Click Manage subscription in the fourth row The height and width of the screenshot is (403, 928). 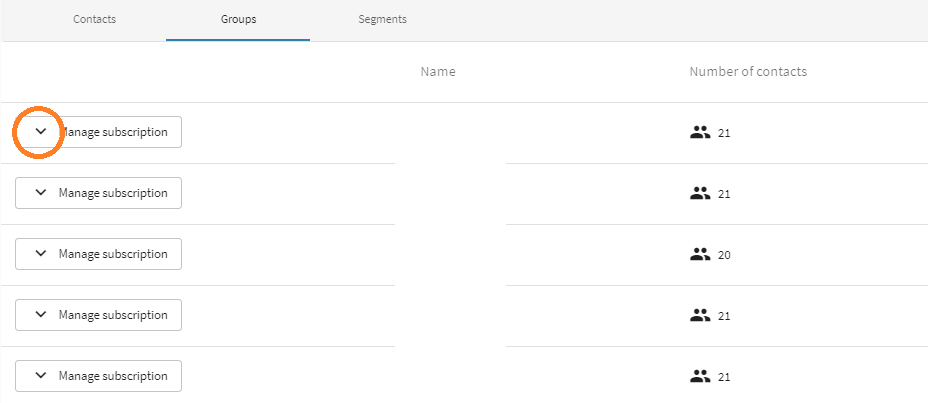(113, 315)
